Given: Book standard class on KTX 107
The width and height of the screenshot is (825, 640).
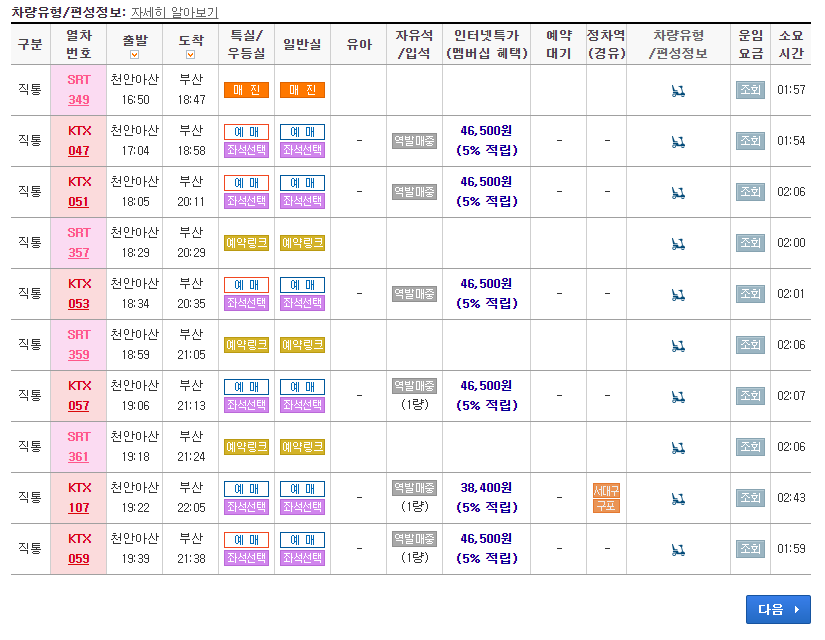Looking at the screenshot, I should 302,489.
